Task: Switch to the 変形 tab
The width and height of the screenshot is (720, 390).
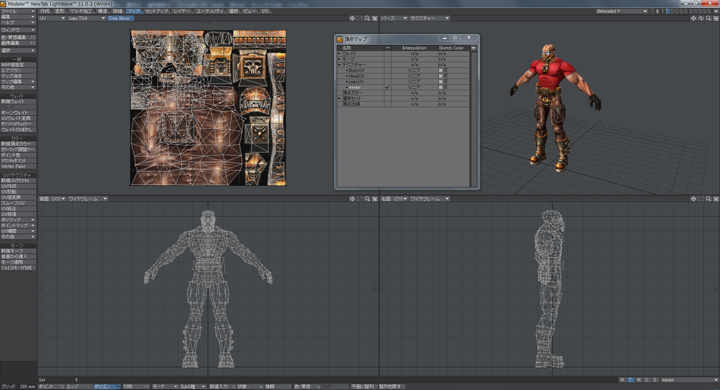Action: [x=60, y=11]
